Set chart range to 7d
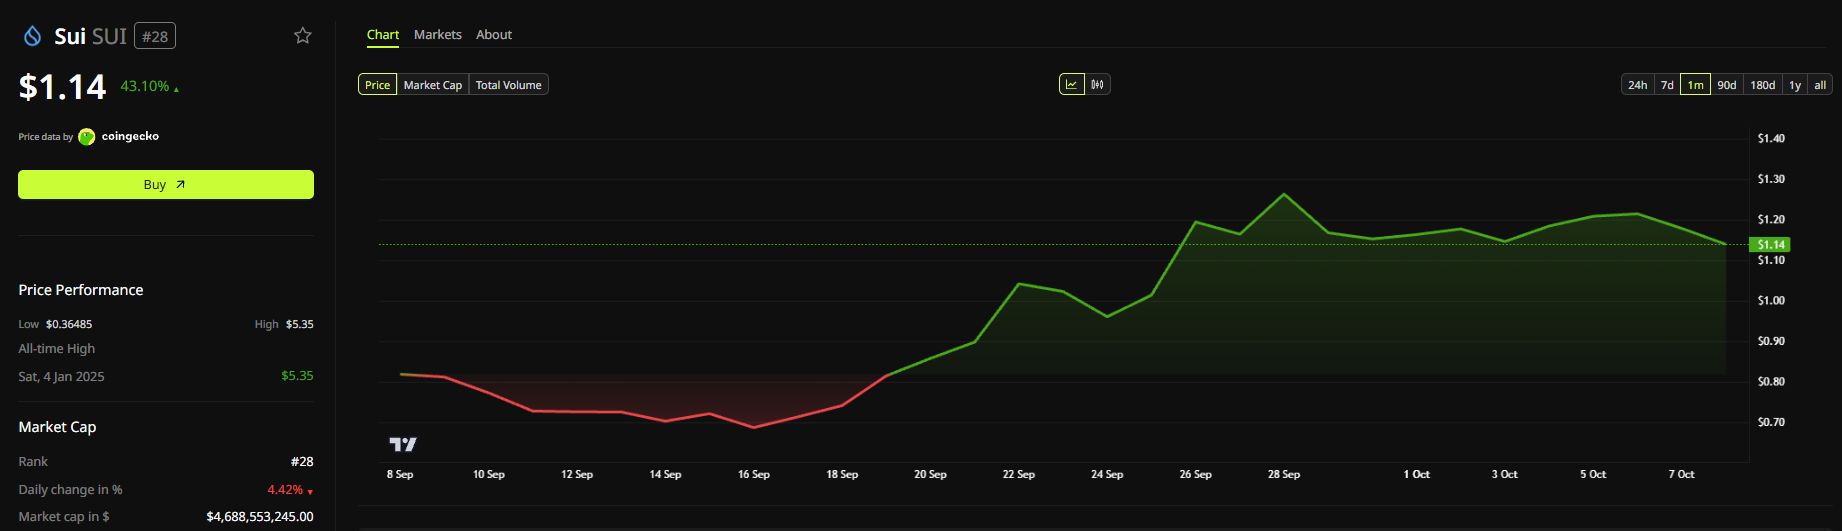Image resolution: width=1842 pixels, height=531 pixels. tap(1667, 85)
